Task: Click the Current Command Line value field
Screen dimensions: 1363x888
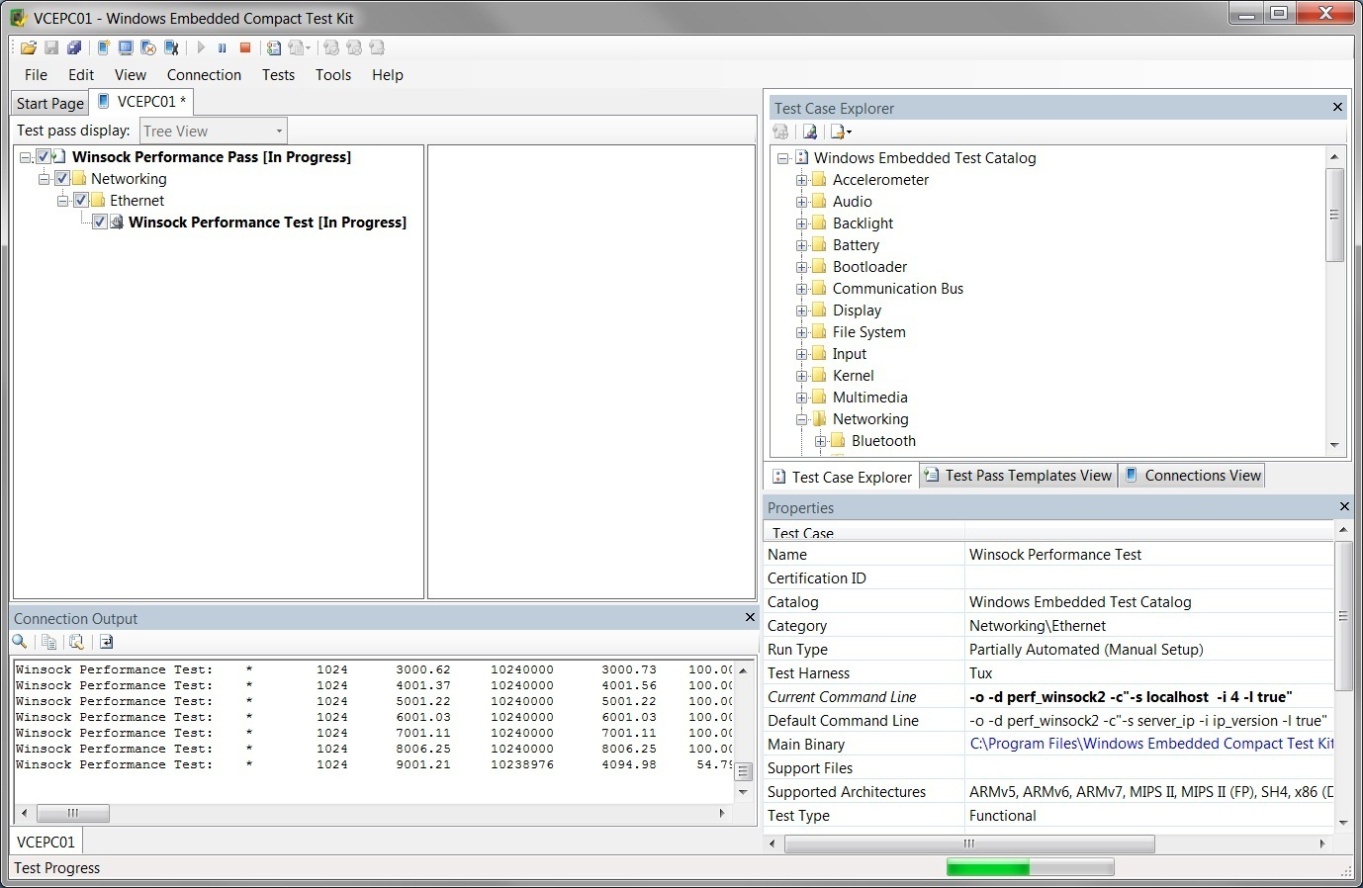Action: click(x=1149, y=697)
